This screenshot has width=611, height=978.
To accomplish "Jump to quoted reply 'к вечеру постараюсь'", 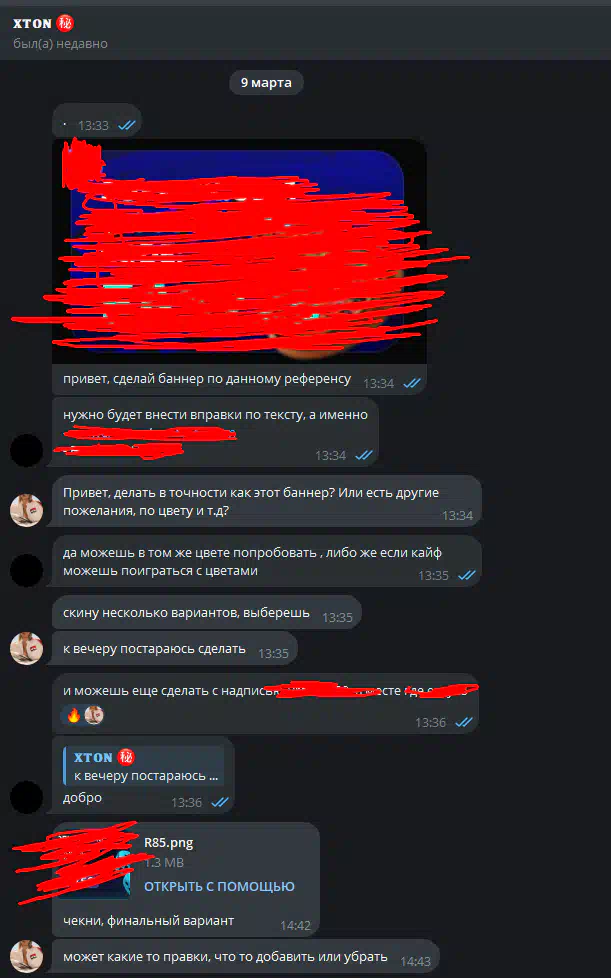I will pos(144,766).
